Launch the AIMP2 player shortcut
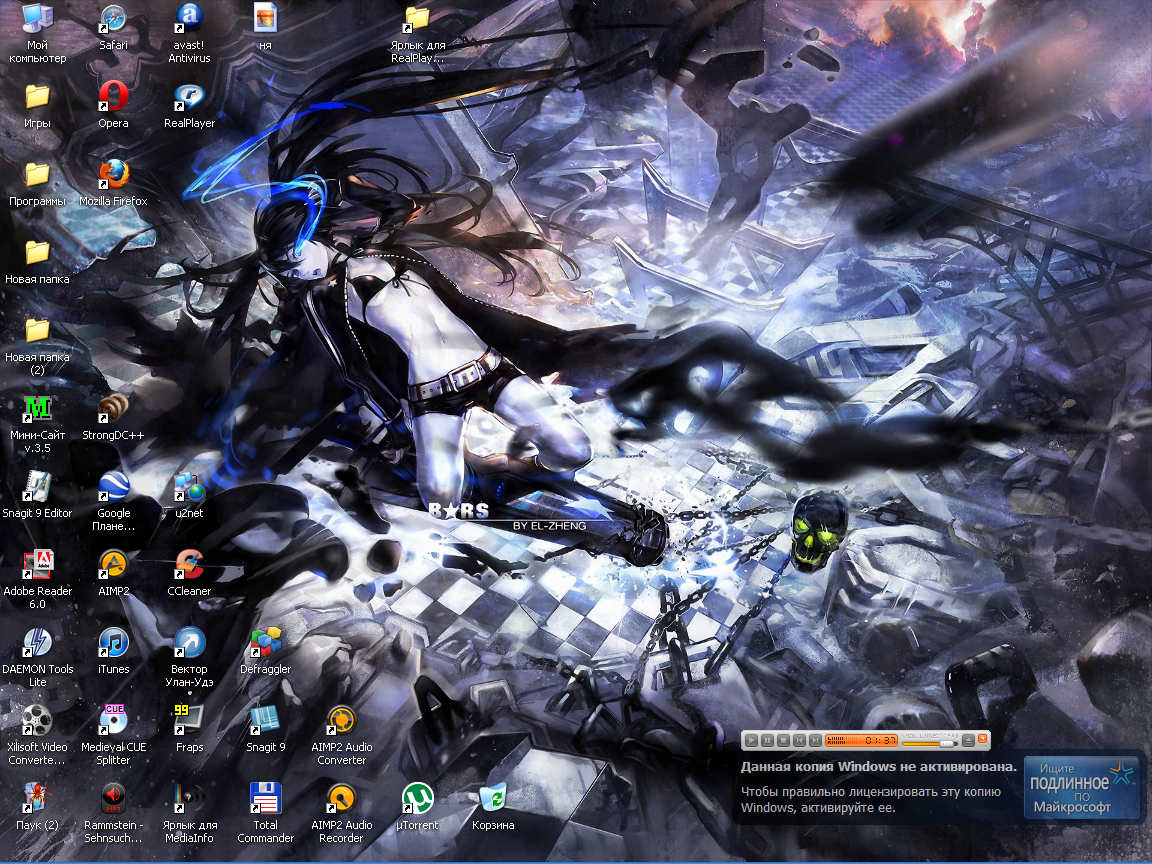1152x864 pixels. click(x=113, y=573)
